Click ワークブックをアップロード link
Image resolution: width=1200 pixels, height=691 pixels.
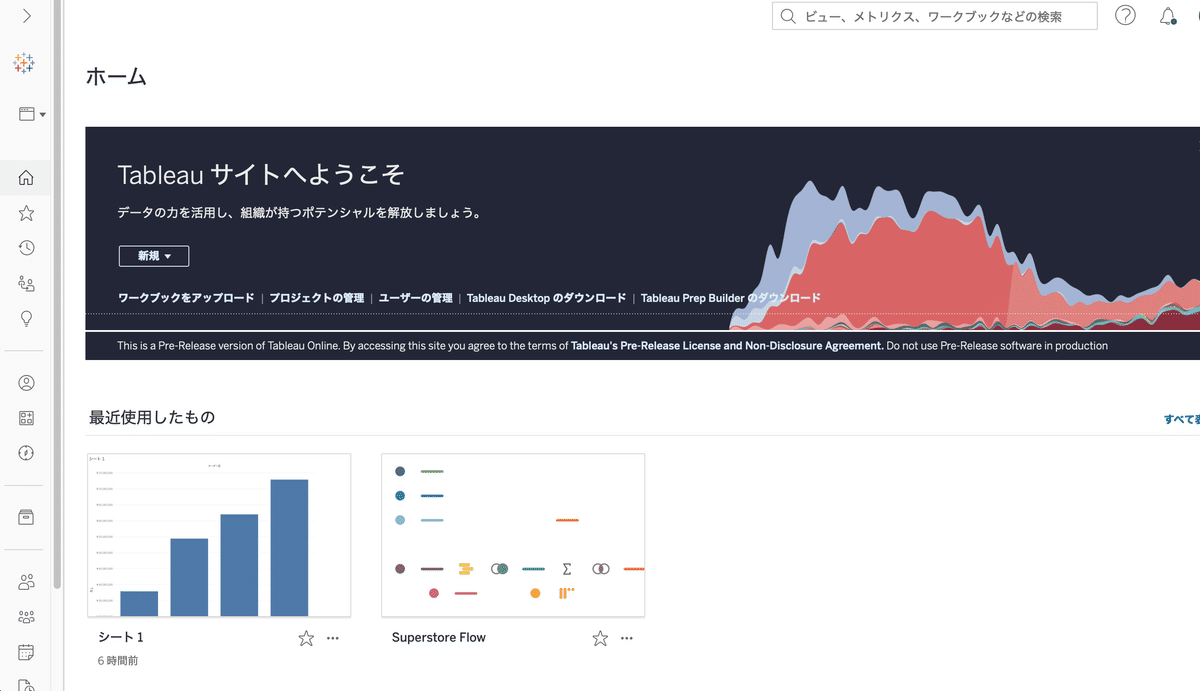186,298
